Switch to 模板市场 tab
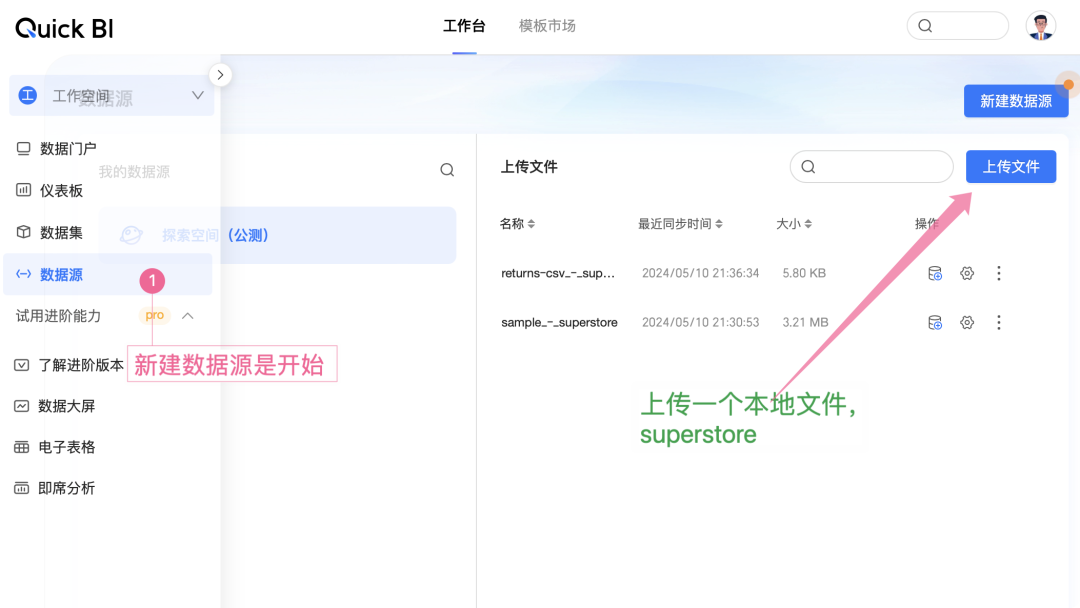This screenshot has height=608, width=1080. pos(547,26)
